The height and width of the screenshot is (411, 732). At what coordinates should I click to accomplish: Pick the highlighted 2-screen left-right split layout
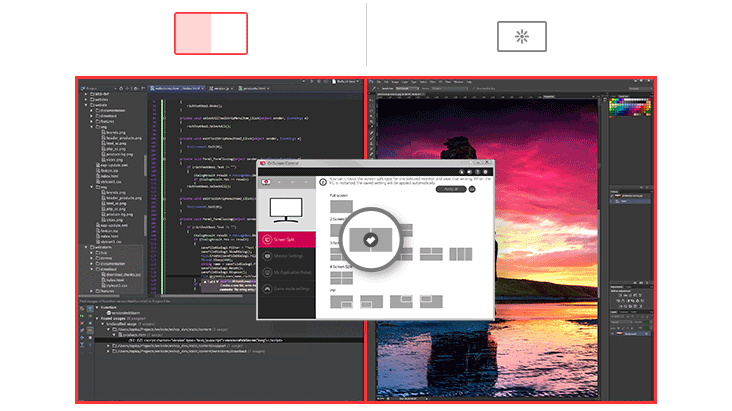point(370,241)
